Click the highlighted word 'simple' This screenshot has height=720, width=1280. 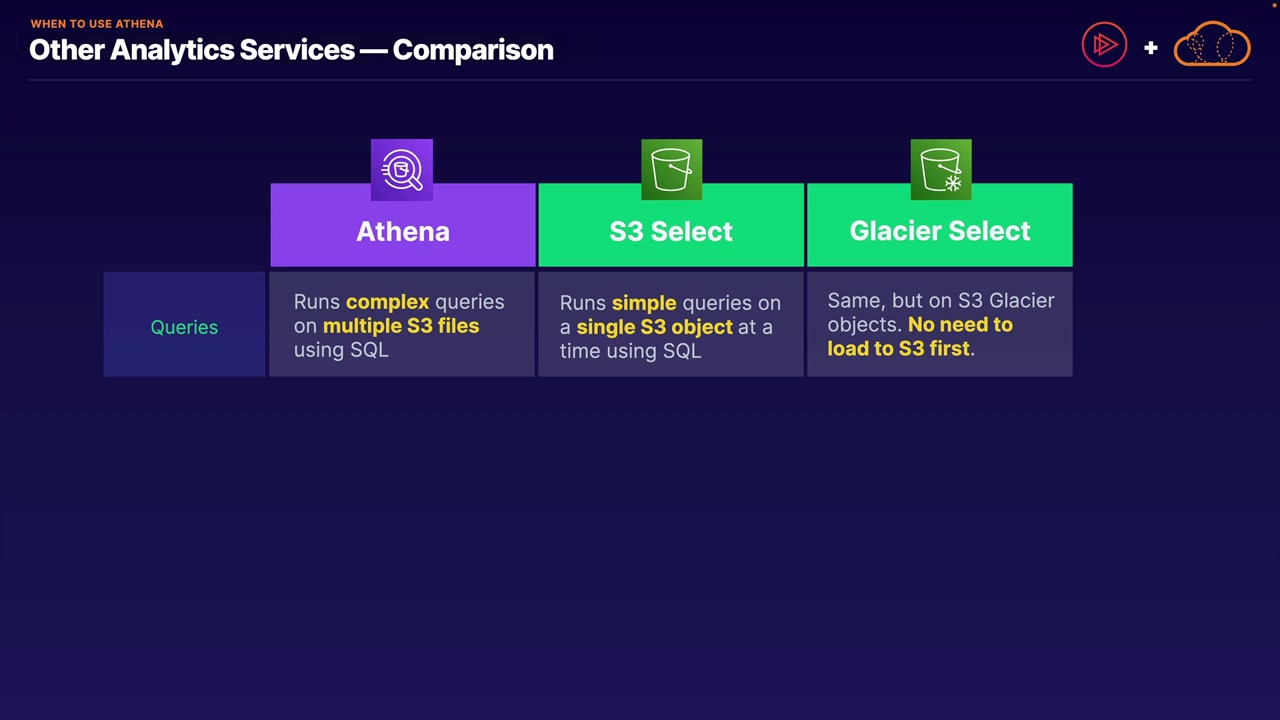pyautogui.click(x=644, y=303)
